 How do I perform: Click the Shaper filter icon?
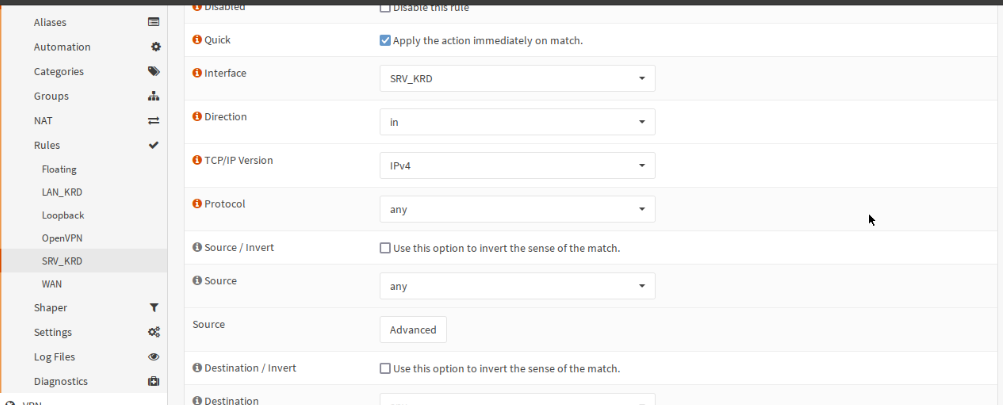tap(154, 308)
